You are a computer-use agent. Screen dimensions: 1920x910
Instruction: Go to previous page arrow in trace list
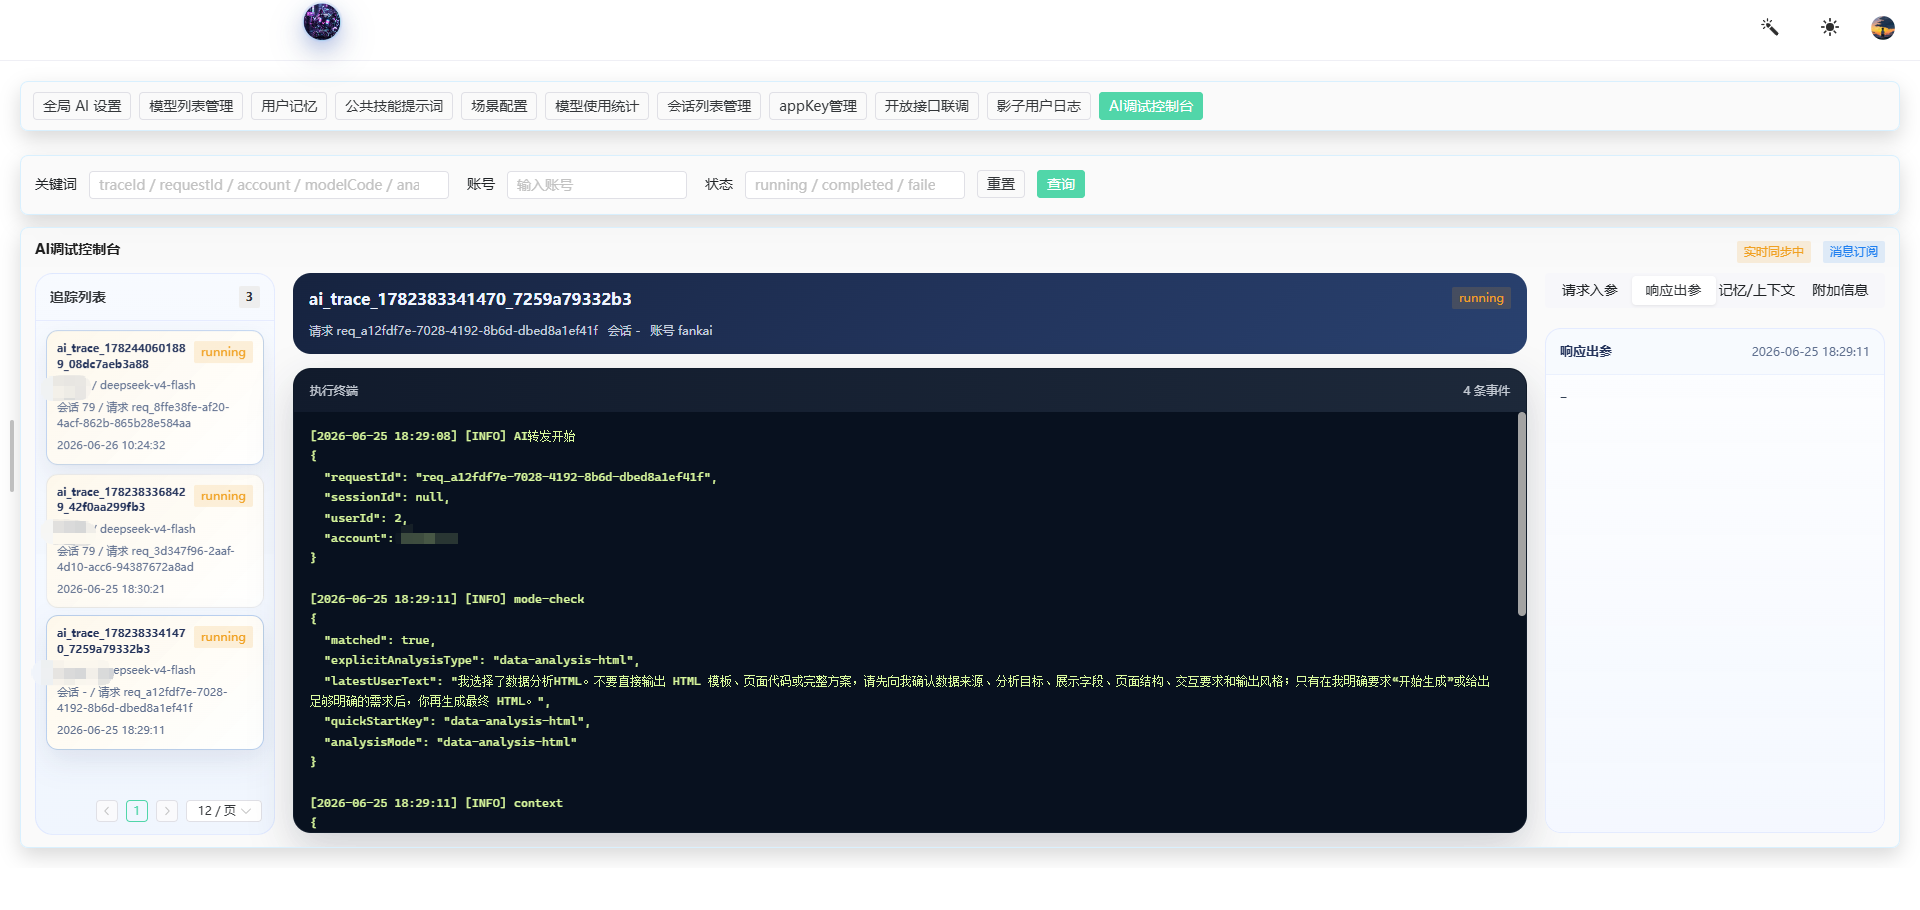point(107,811)
